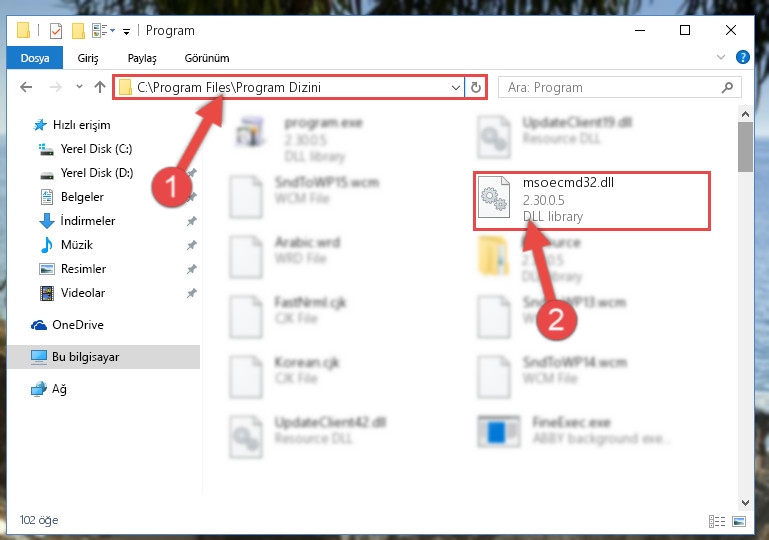Open the blue Help question mark
Viewport: 769px width, 540px height.
coord(743,57)
